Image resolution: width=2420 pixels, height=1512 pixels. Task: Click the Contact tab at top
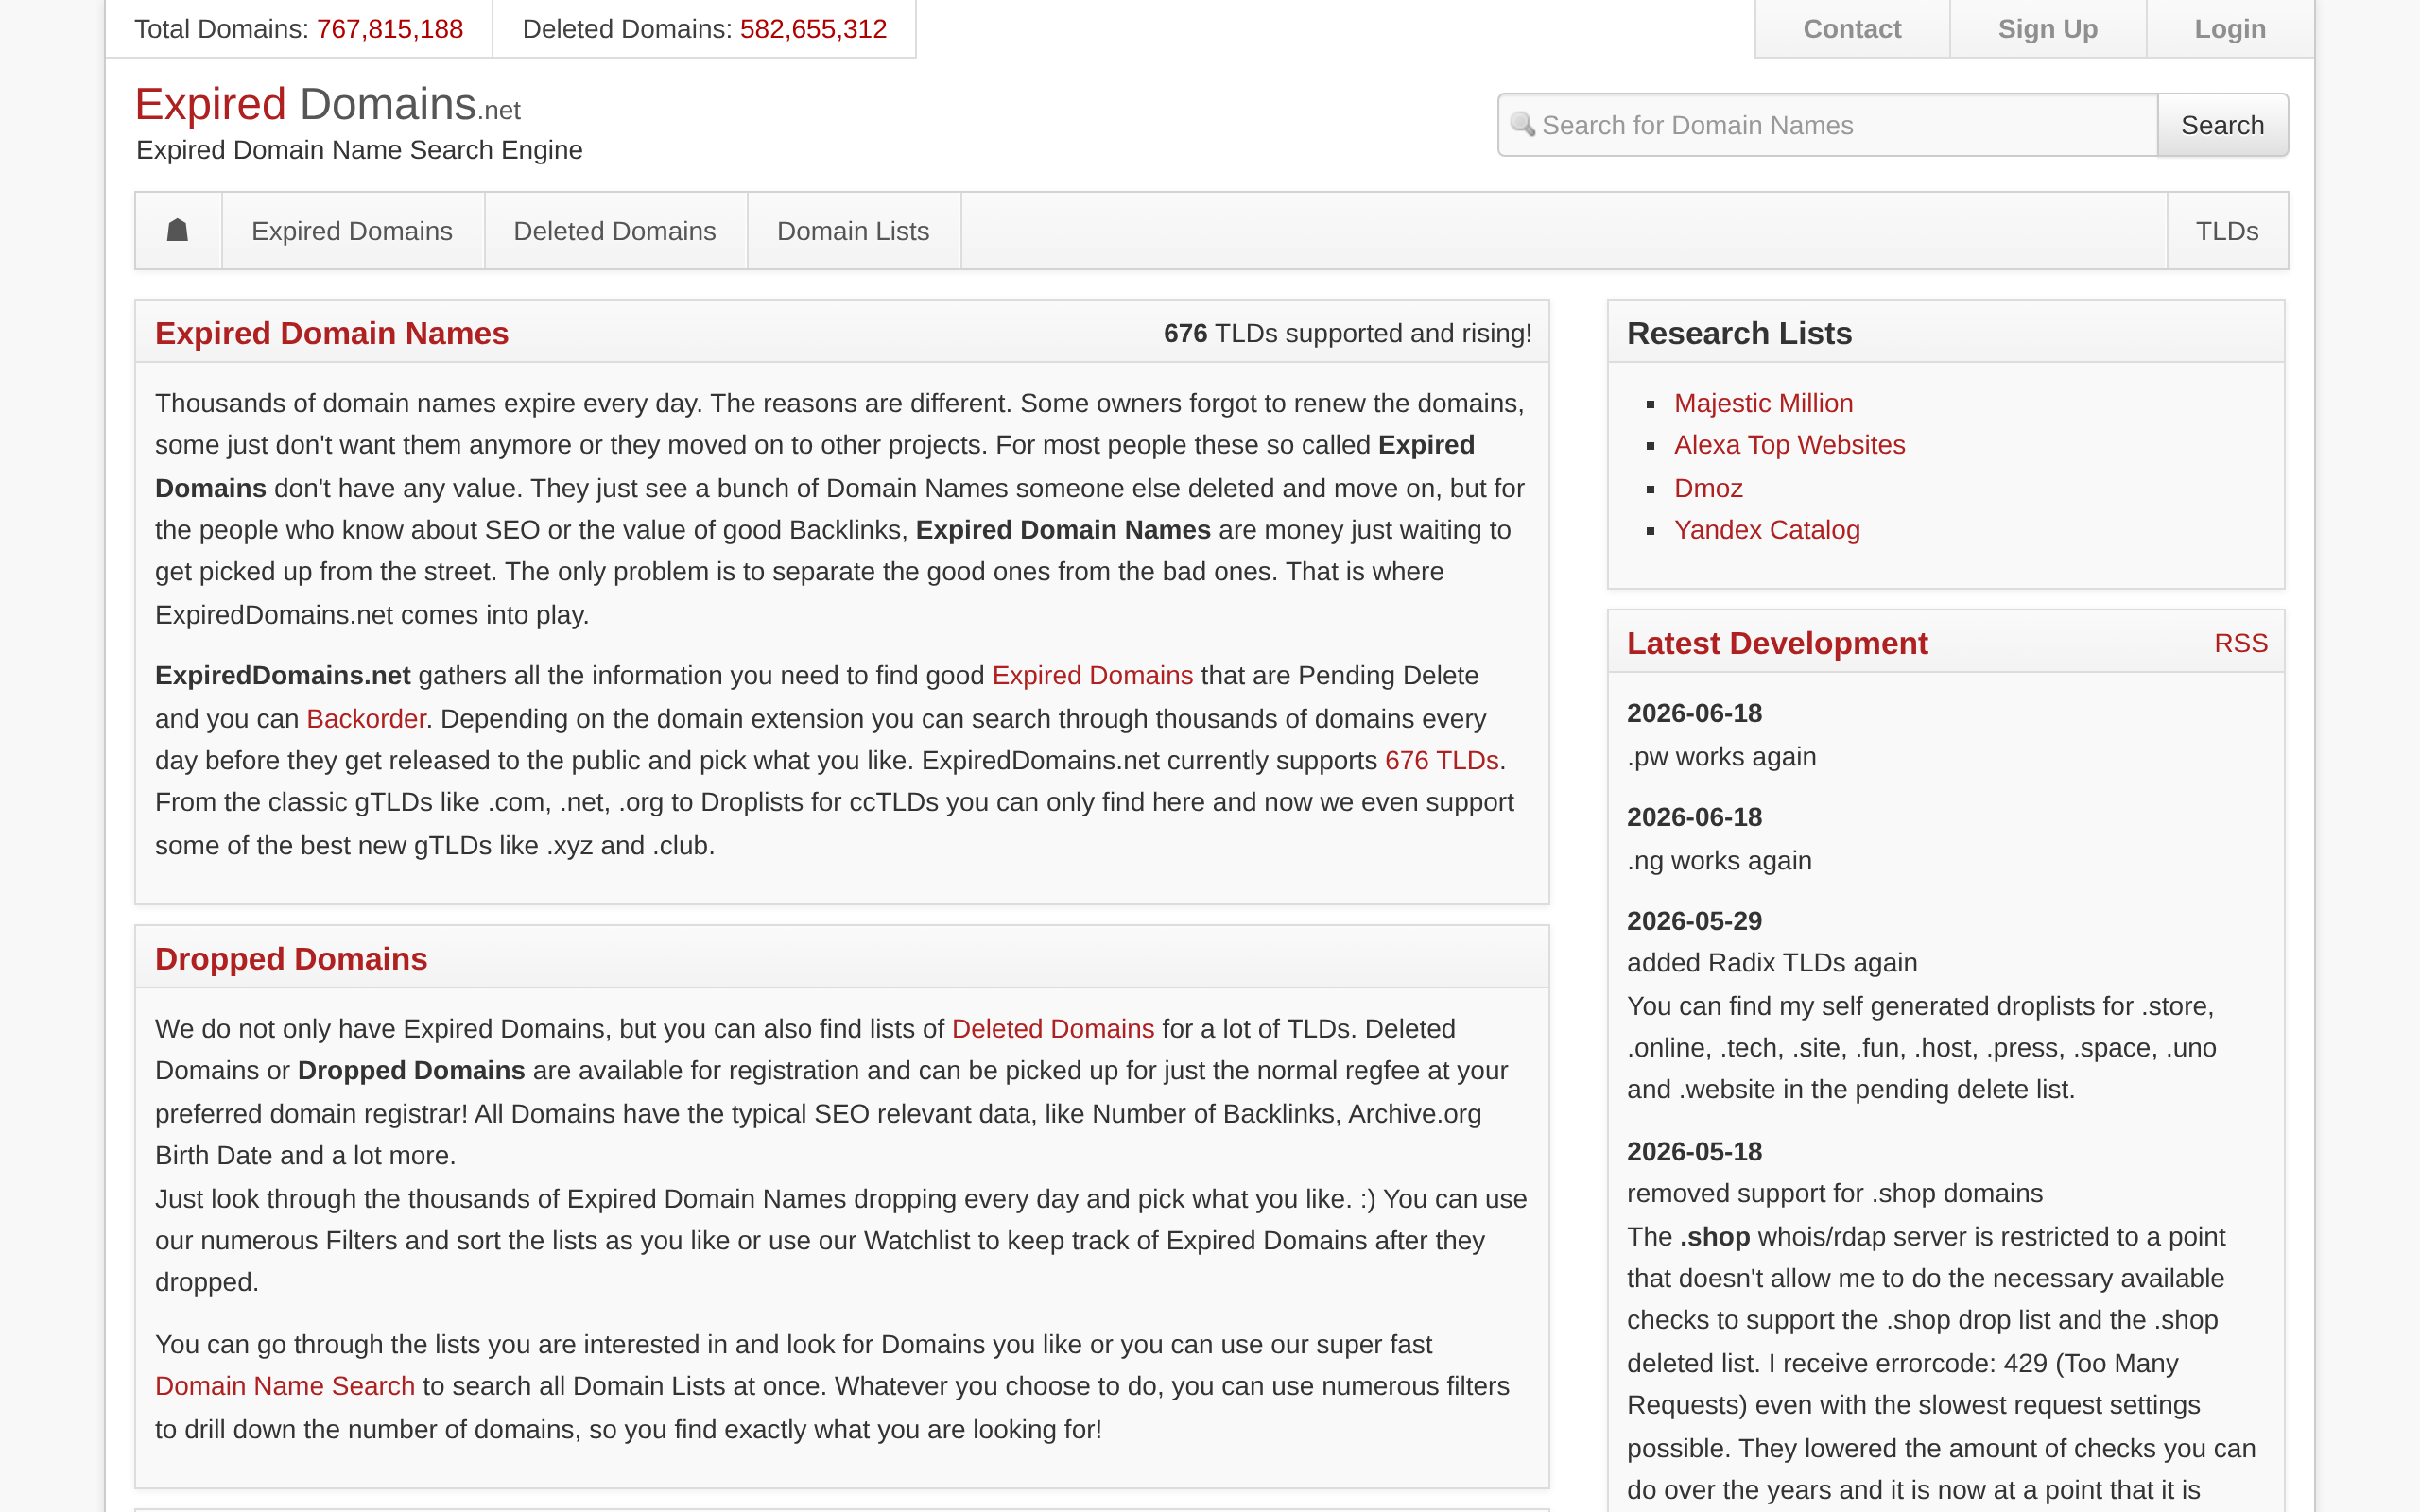point(1852,29)
